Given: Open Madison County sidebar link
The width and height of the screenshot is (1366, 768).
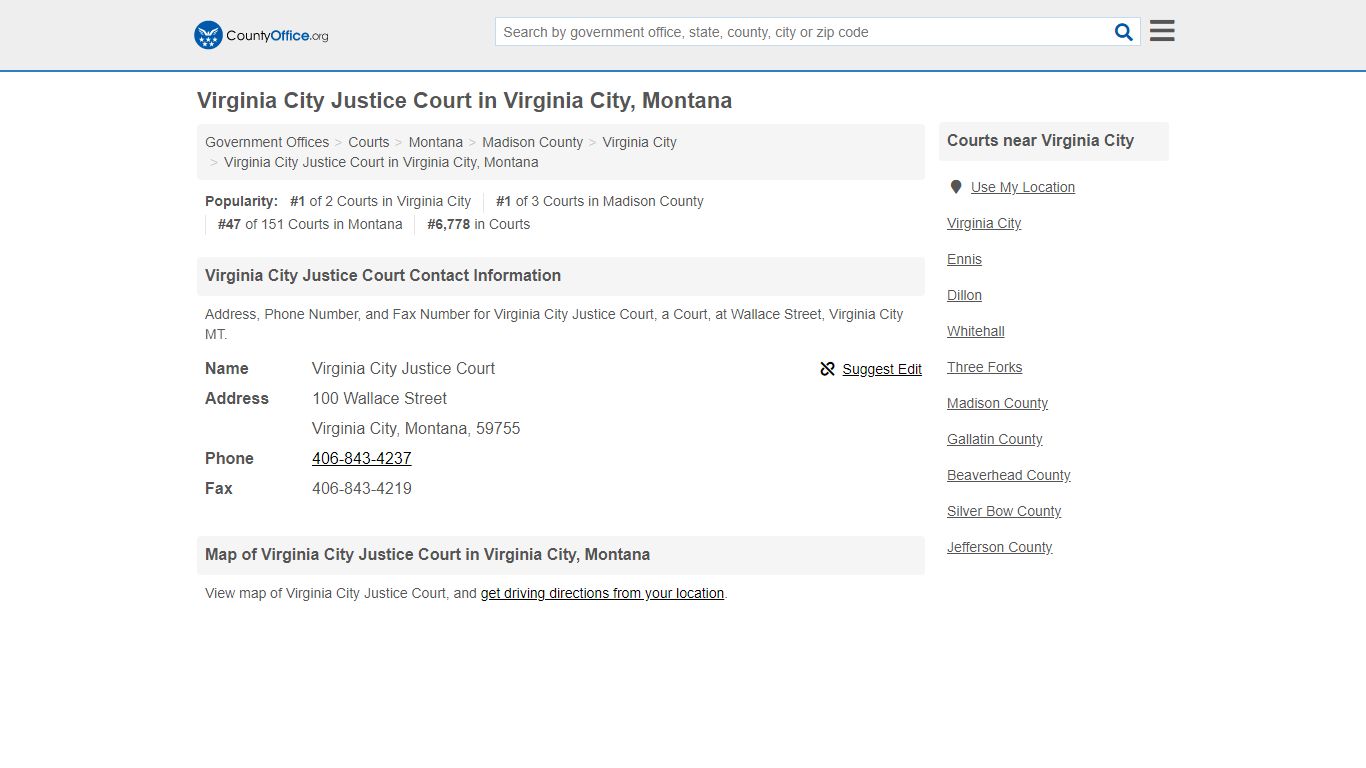Looking at the screenshot, I should 998,403.
